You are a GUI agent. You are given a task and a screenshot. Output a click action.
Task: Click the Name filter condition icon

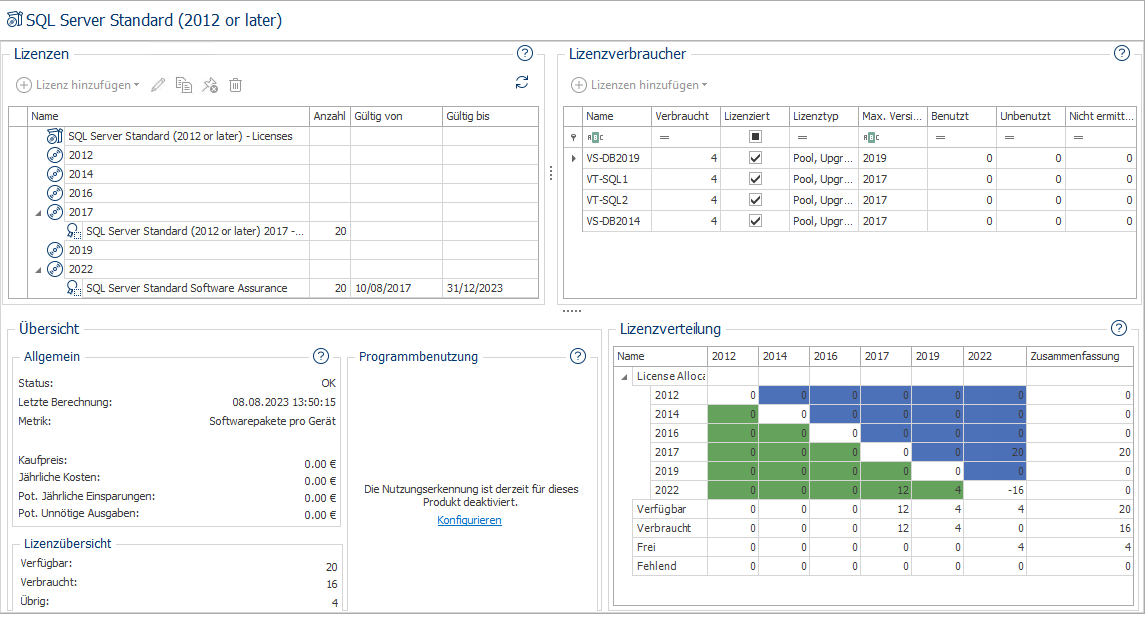tap(595, 137)
